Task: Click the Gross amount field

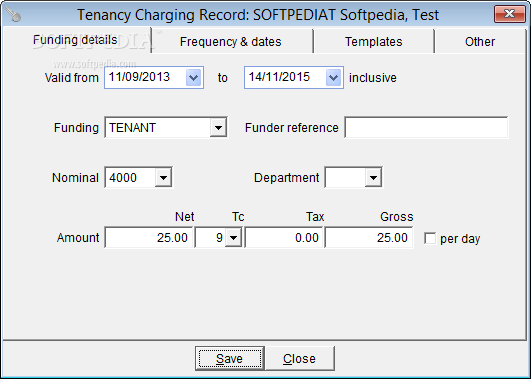Action: click(x=369, y=237)
